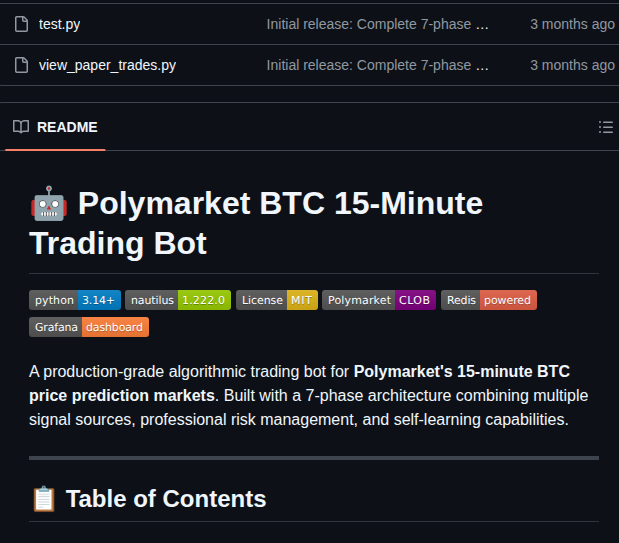Click '3 months ago' on the view_paper_trades.py row

572,65
